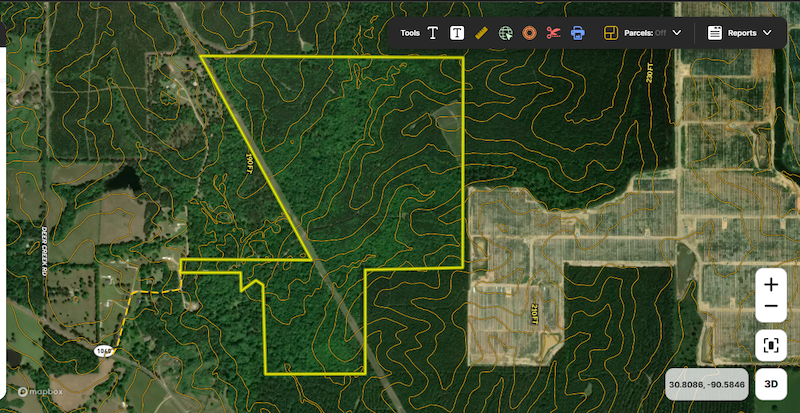Expand the Reports dropdown chevron

pyautogui.click(x=767, y=33)
